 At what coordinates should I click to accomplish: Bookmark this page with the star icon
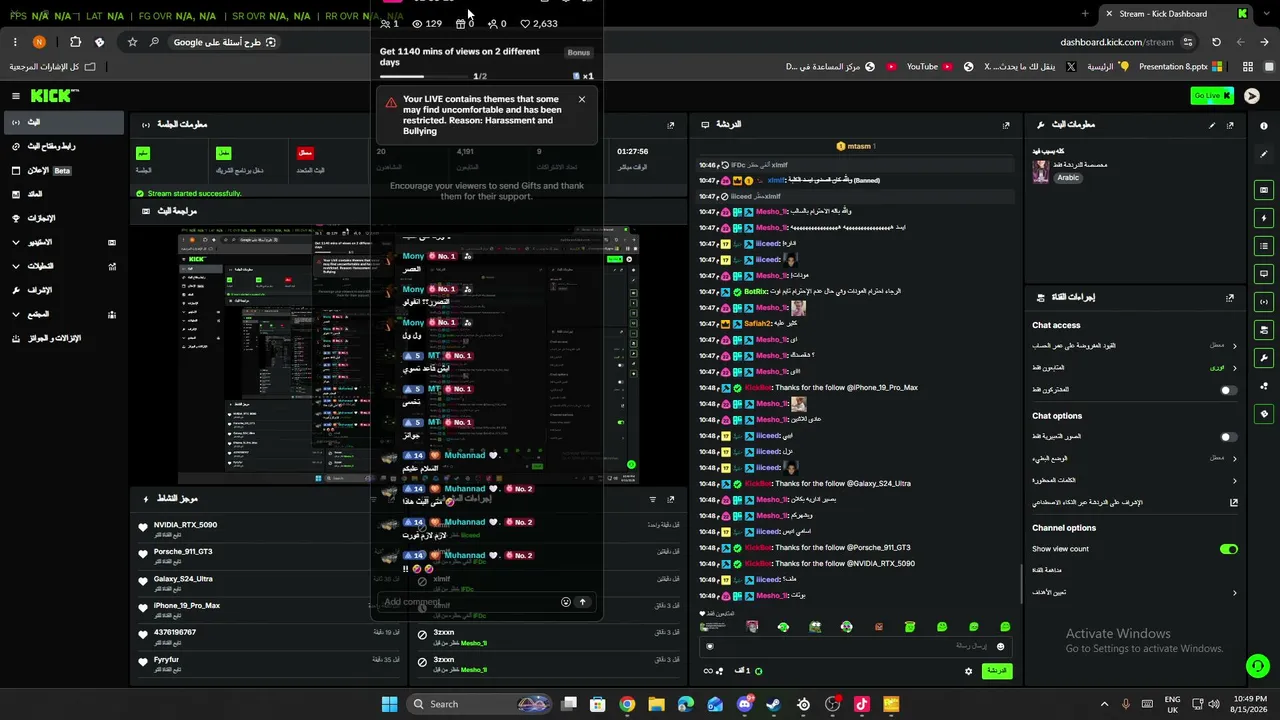pyautogui.click(x=132, y=42)
